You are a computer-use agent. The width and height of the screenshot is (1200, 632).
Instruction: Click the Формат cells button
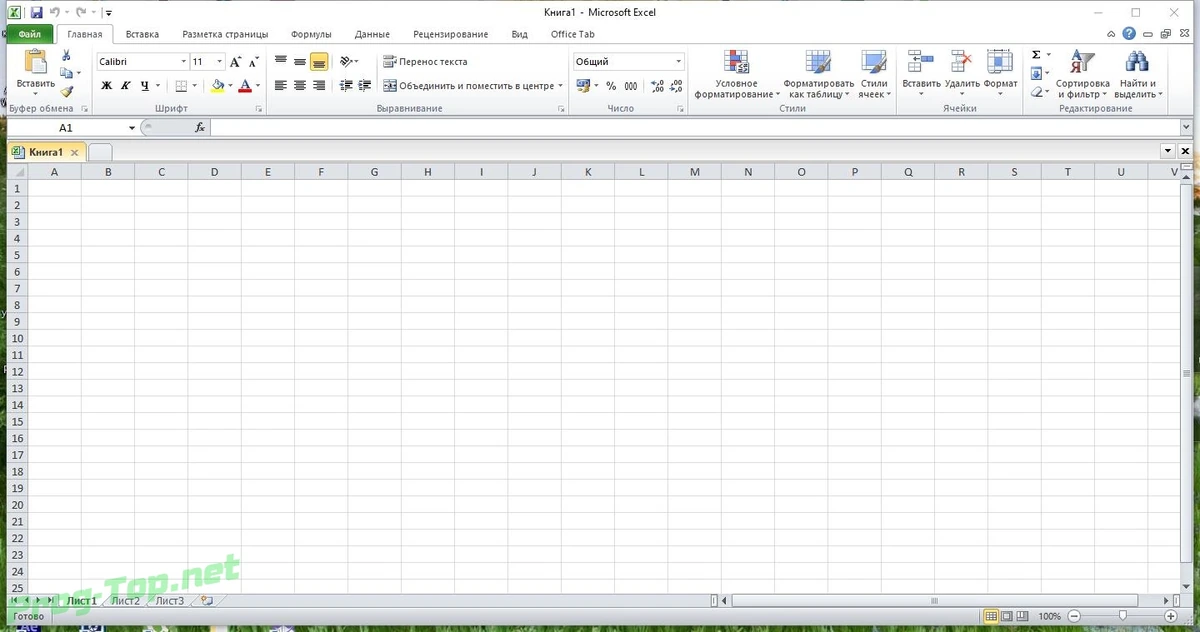tap(1000, 74)
